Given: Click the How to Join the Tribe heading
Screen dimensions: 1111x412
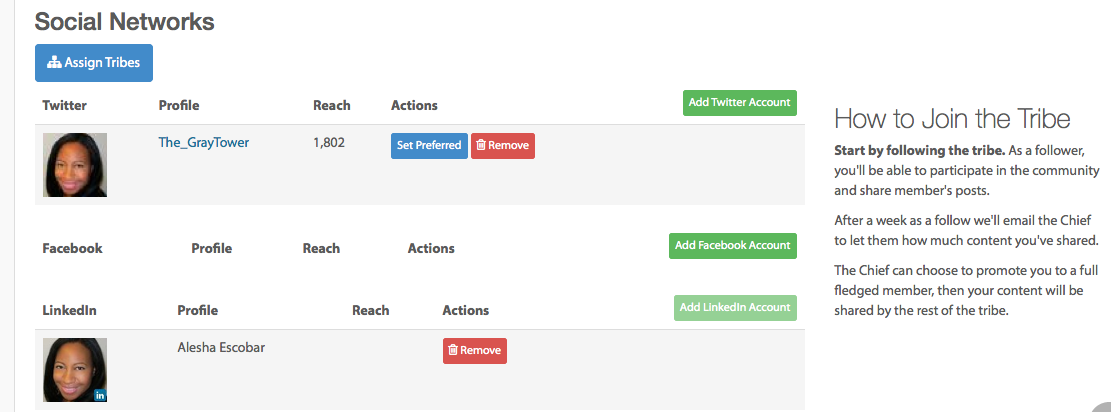Looking at the screenshot, I should [x=952, y=118].
